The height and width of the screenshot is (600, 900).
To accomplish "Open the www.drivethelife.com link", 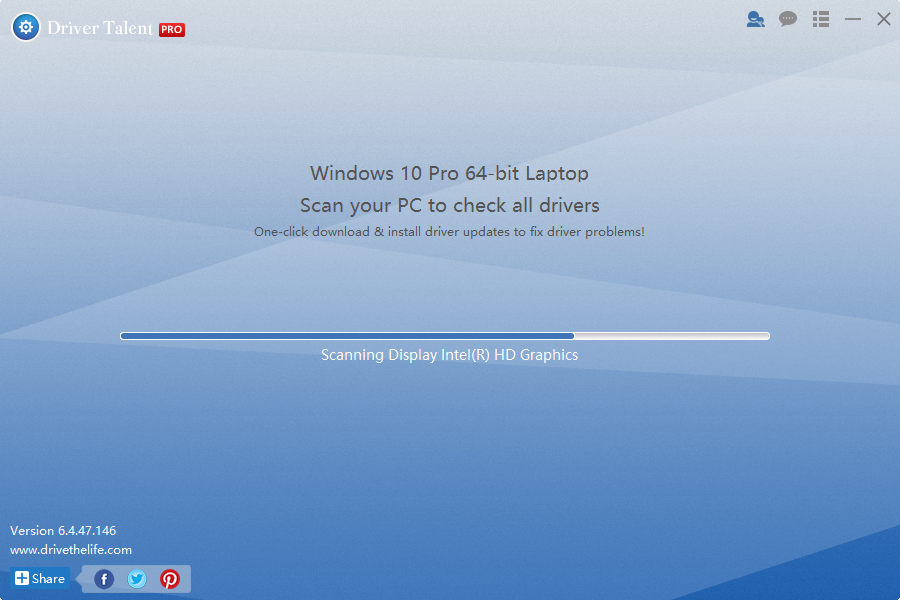I will click(x=71, y=549).
